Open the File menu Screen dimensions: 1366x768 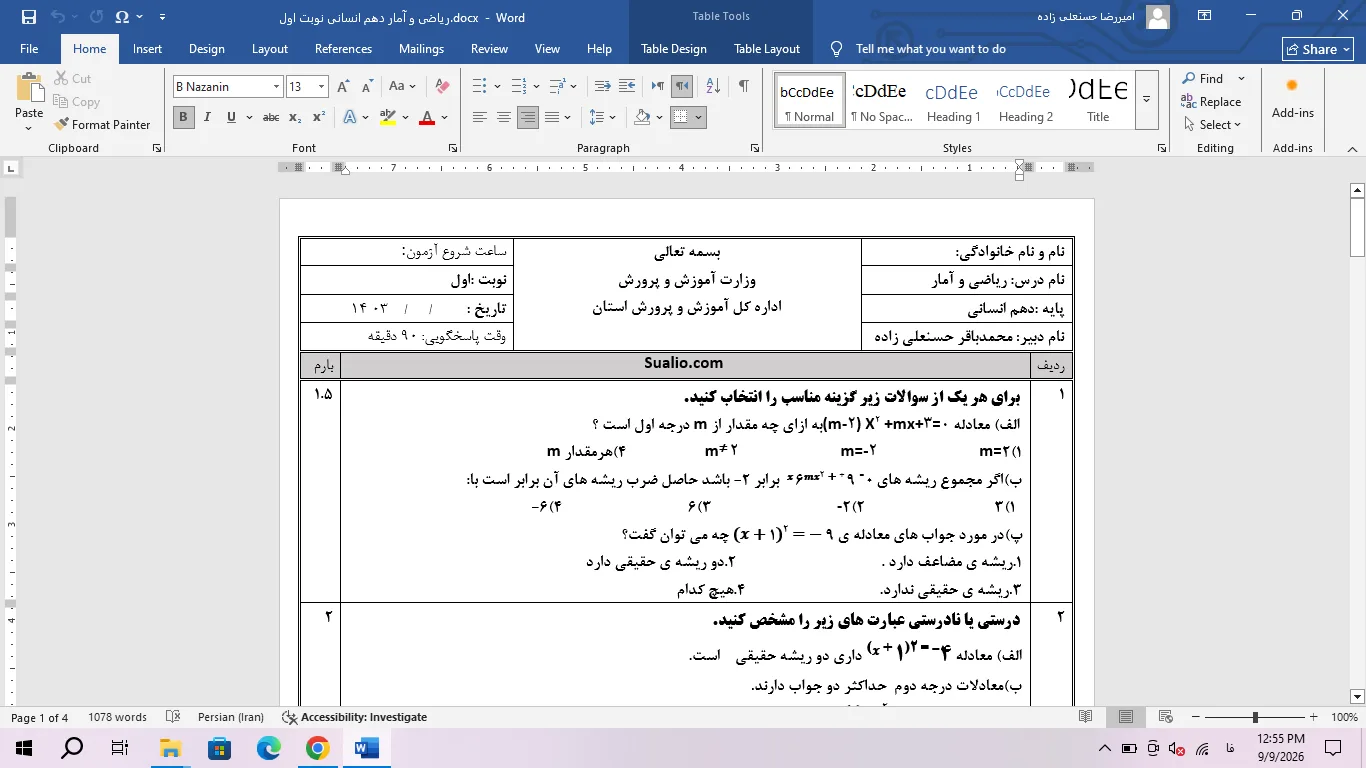[29, 48]
